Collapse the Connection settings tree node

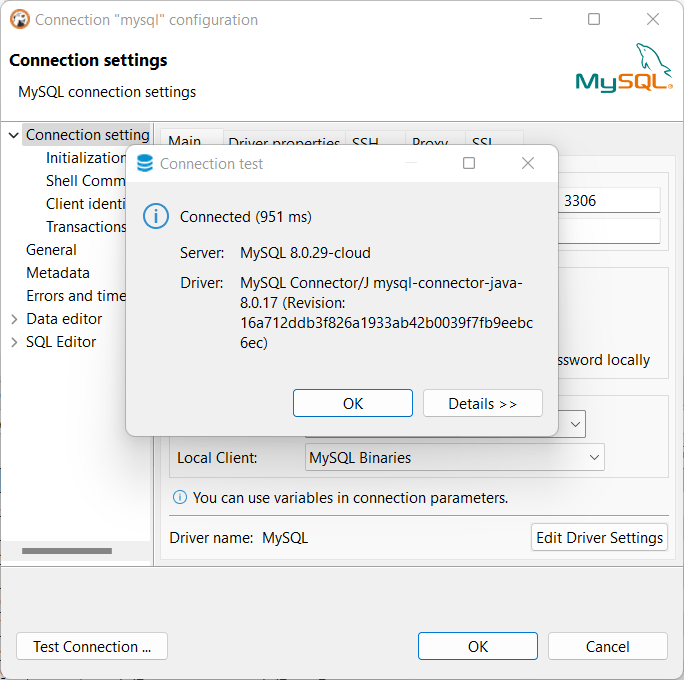pos(13,135)
